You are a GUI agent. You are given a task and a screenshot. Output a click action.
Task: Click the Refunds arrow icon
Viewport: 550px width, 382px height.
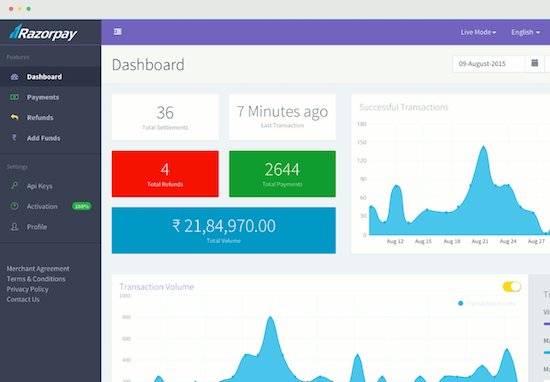[14, 117]
